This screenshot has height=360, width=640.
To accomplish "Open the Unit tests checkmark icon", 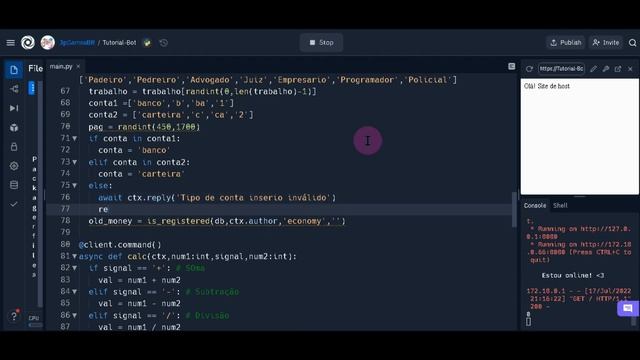I will point(14,204).
